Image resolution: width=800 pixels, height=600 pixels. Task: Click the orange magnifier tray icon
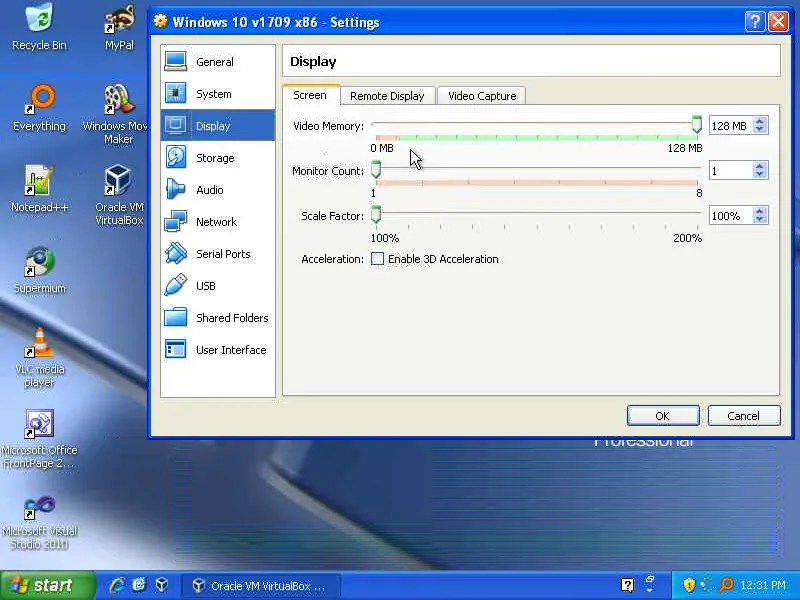point(726,585)
